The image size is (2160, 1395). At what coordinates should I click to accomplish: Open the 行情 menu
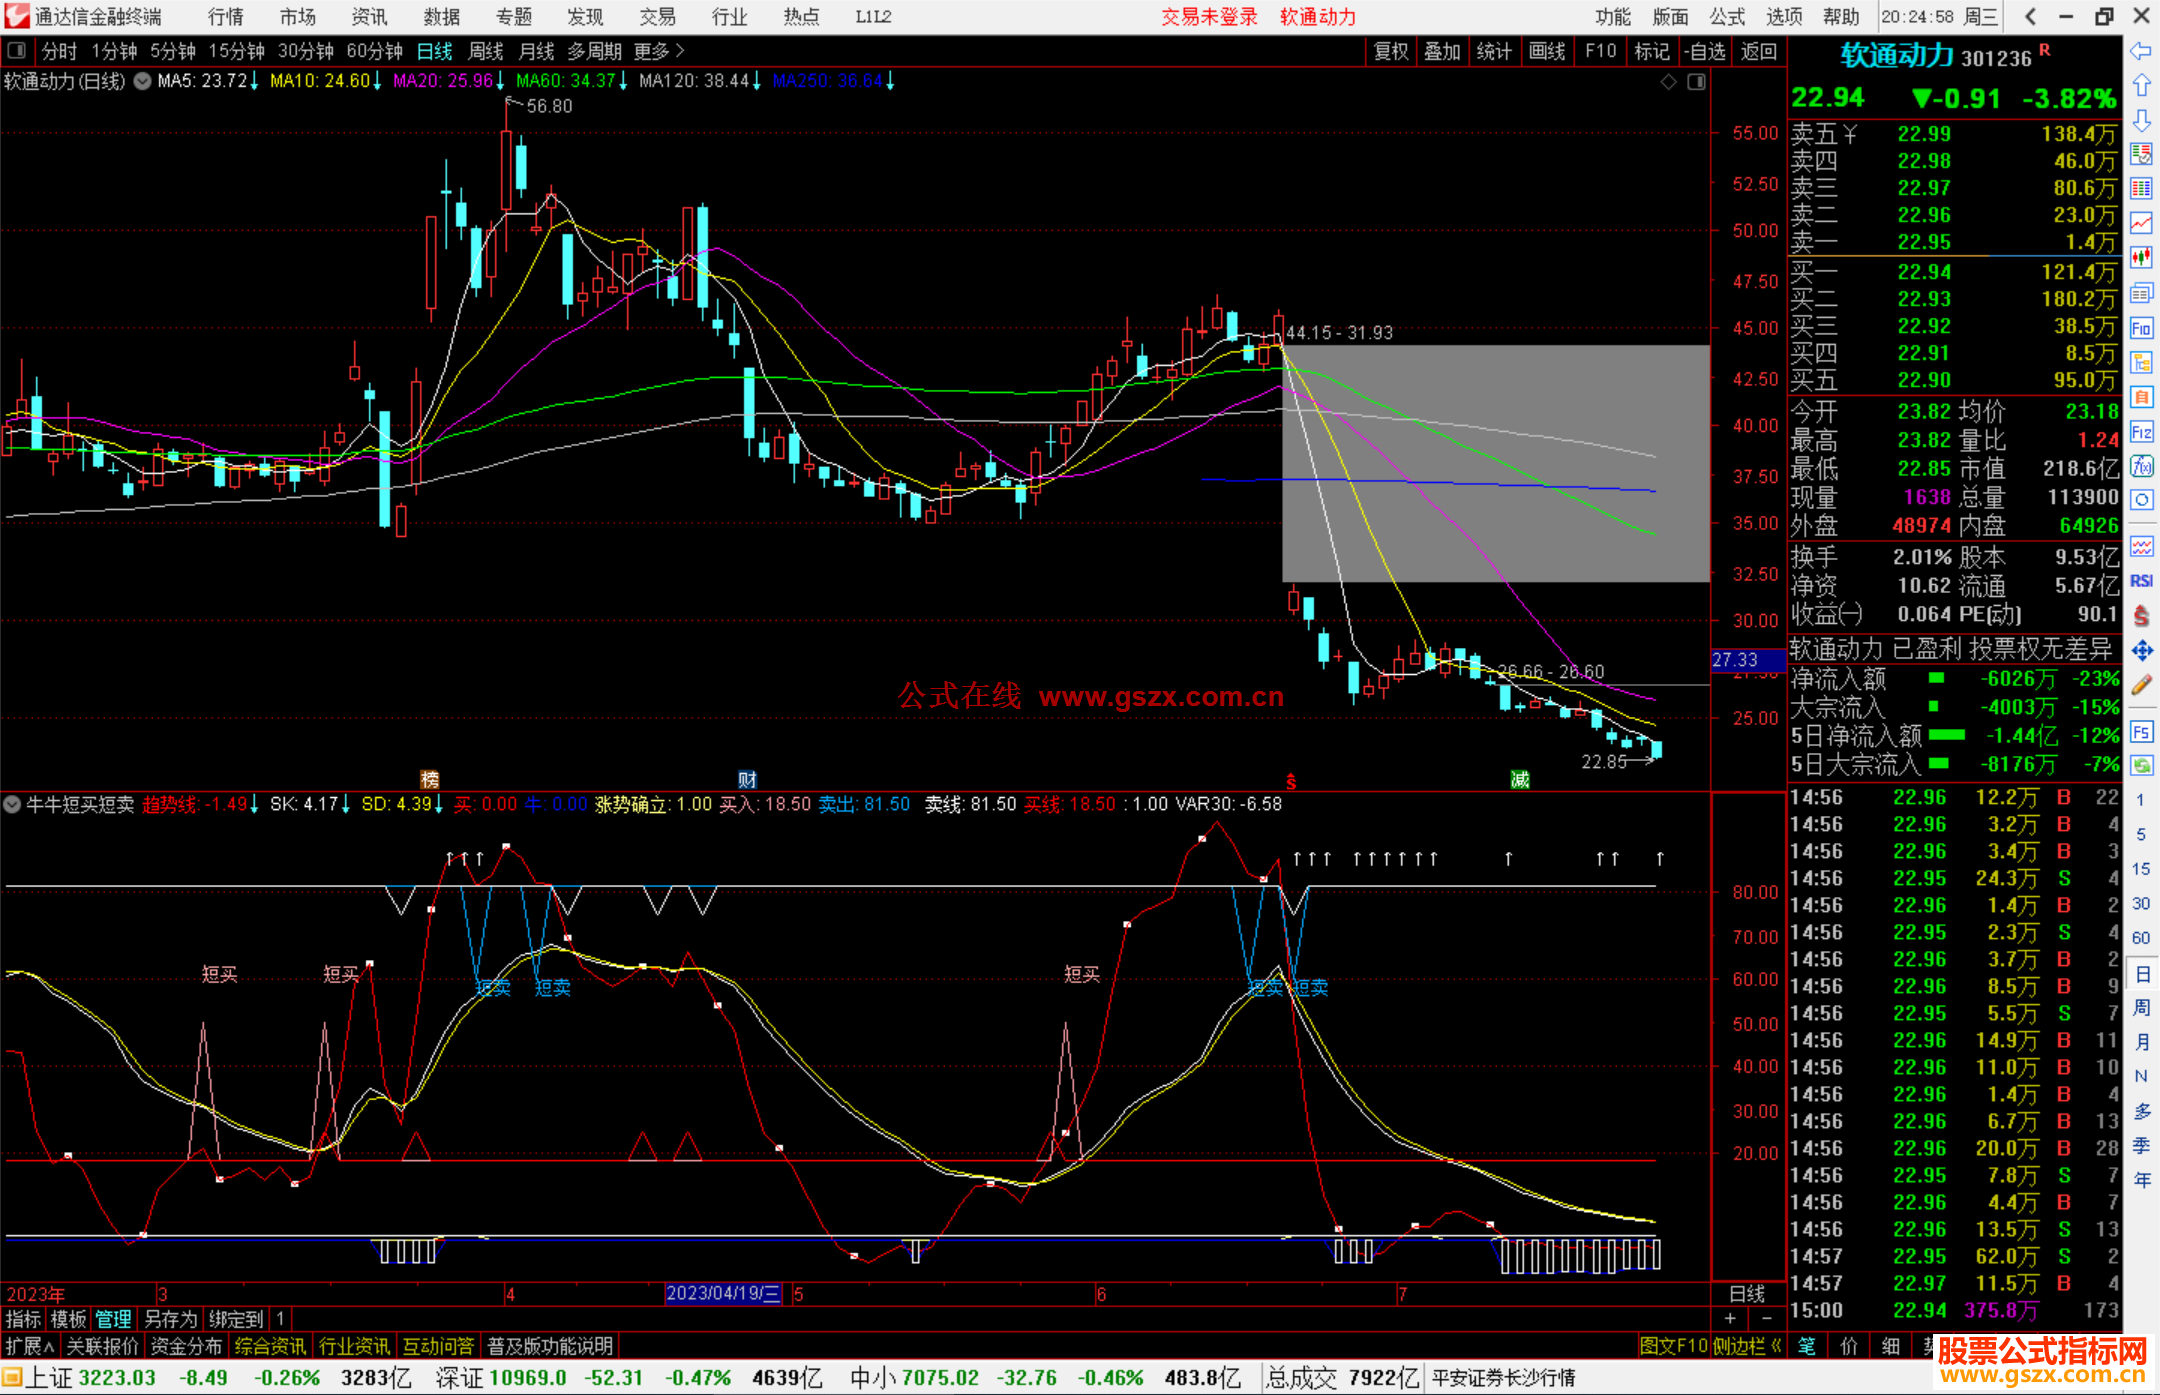[x=226, y=17]
